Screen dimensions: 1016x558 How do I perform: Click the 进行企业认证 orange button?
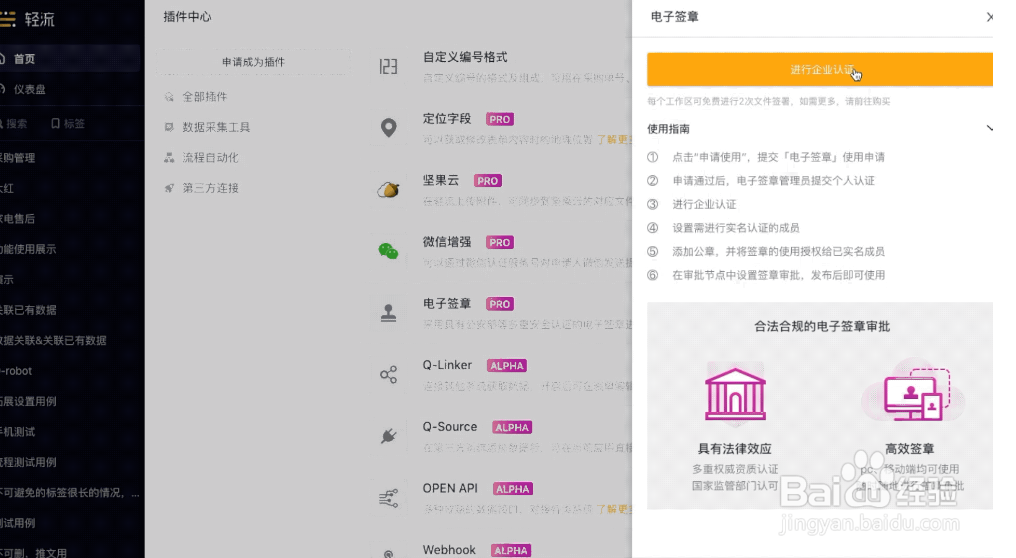tap(820, 69)
